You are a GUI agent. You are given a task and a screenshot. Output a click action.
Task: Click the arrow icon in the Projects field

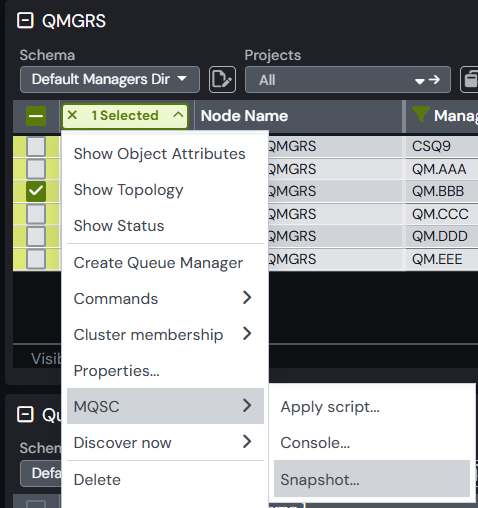coord(434,80)
